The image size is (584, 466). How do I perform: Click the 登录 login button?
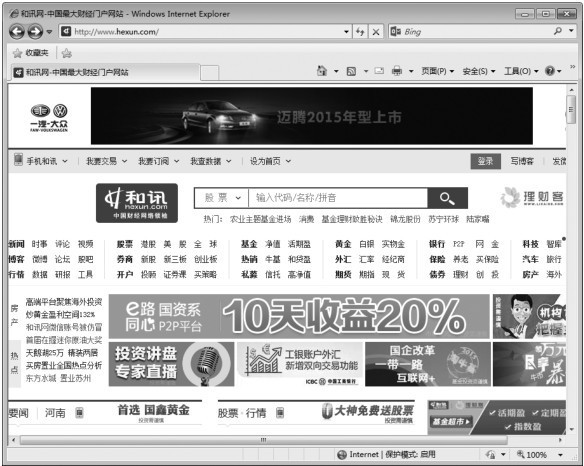point(485,161)
